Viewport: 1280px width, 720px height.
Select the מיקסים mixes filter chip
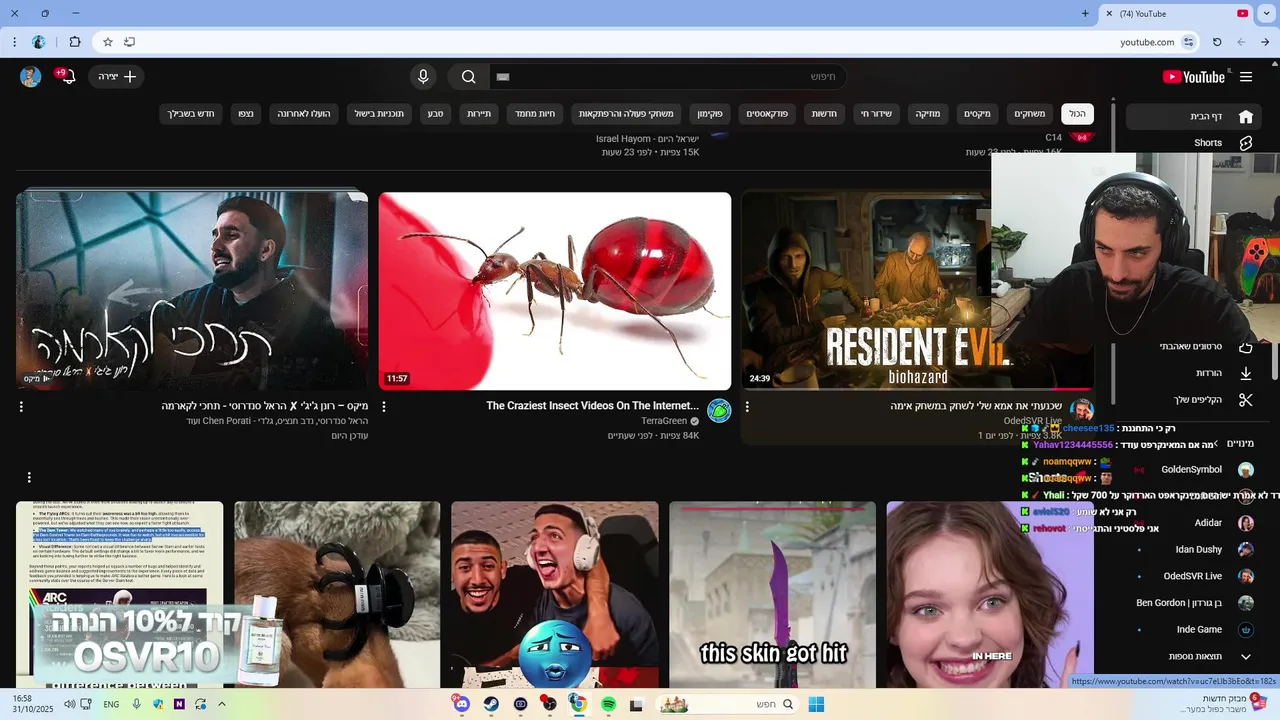[977, 114]
